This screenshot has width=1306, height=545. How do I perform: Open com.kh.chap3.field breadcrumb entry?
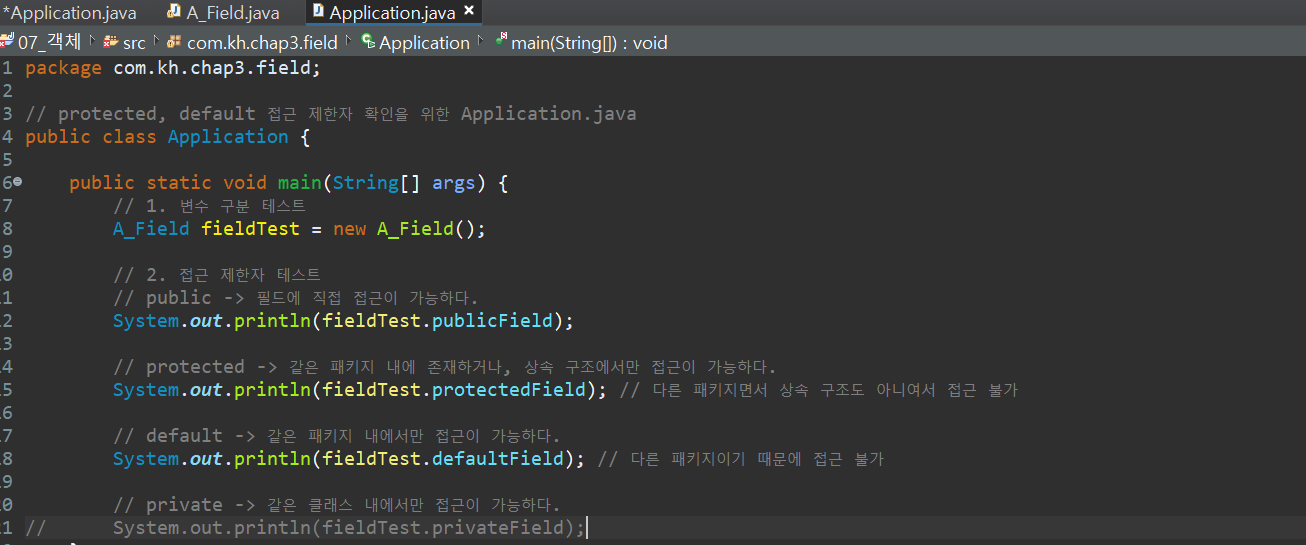click(x=262, y=42)
